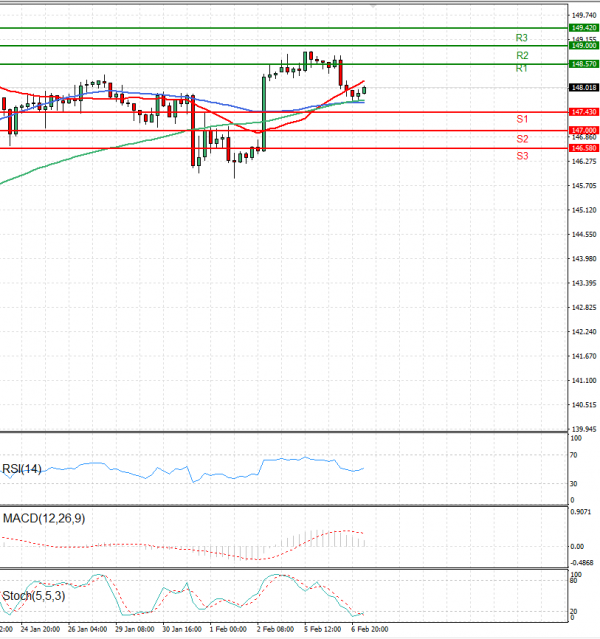Click the 5 Feb 12:00 time label
Viewport: 600px width, 639px height.
pos(322,630)
